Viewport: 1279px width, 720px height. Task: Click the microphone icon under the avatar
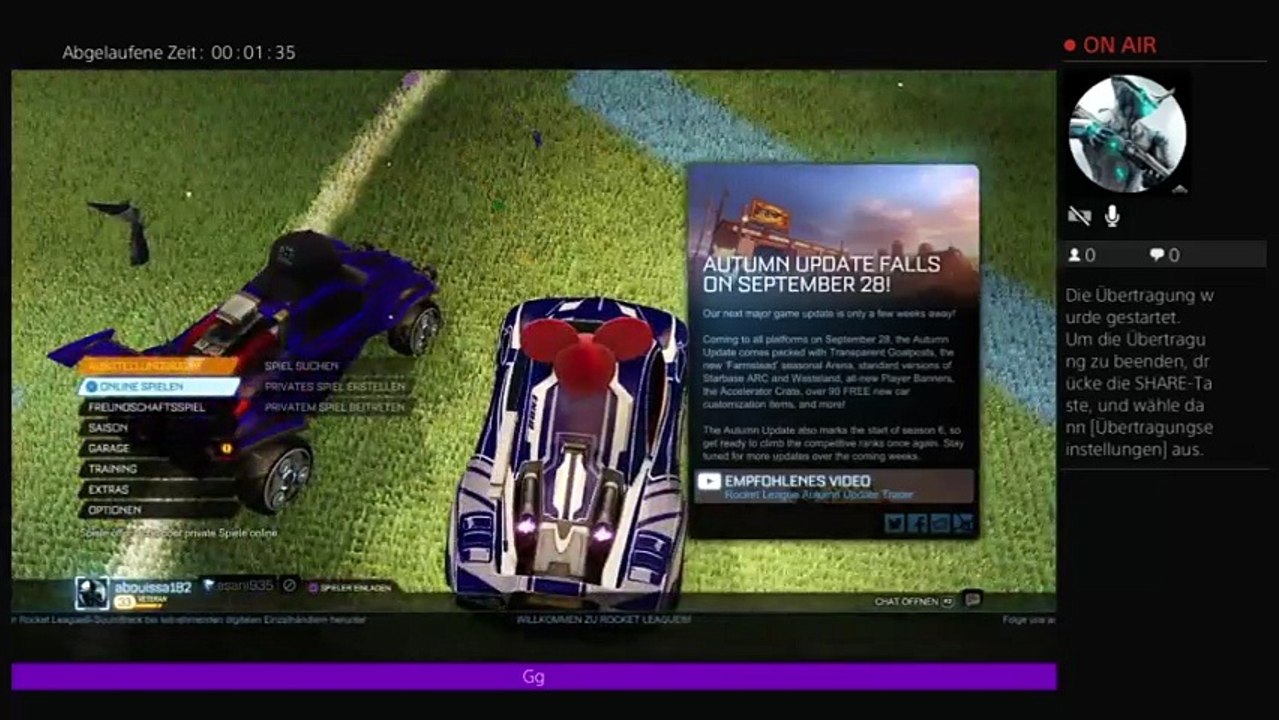click(x=1111, y=216)
